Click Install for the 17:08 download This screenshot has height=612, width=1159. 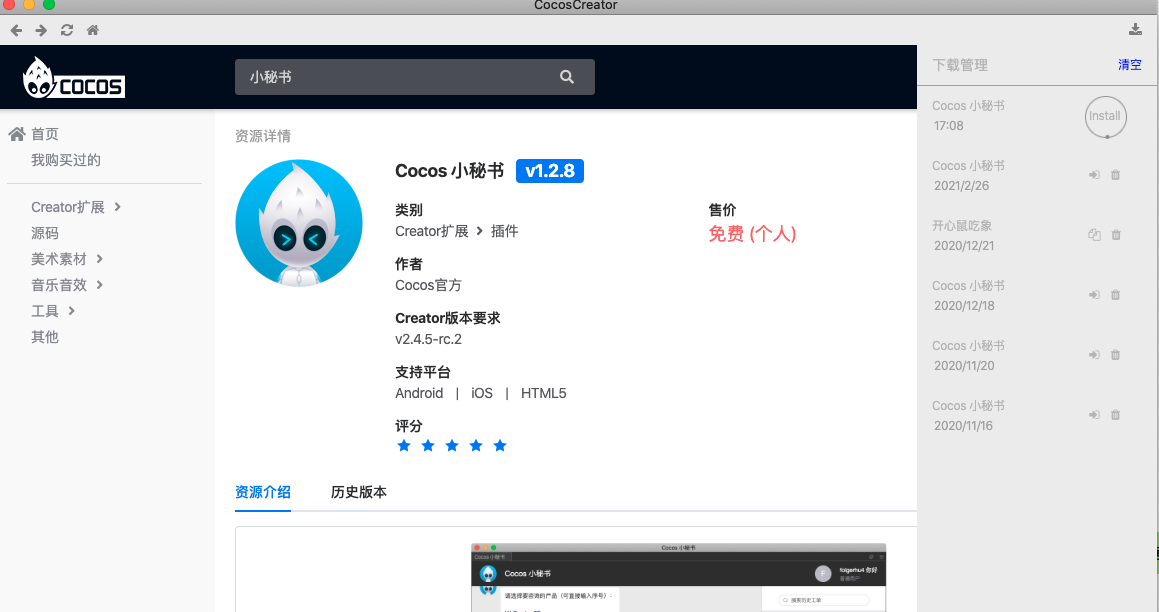point(1106,116)
